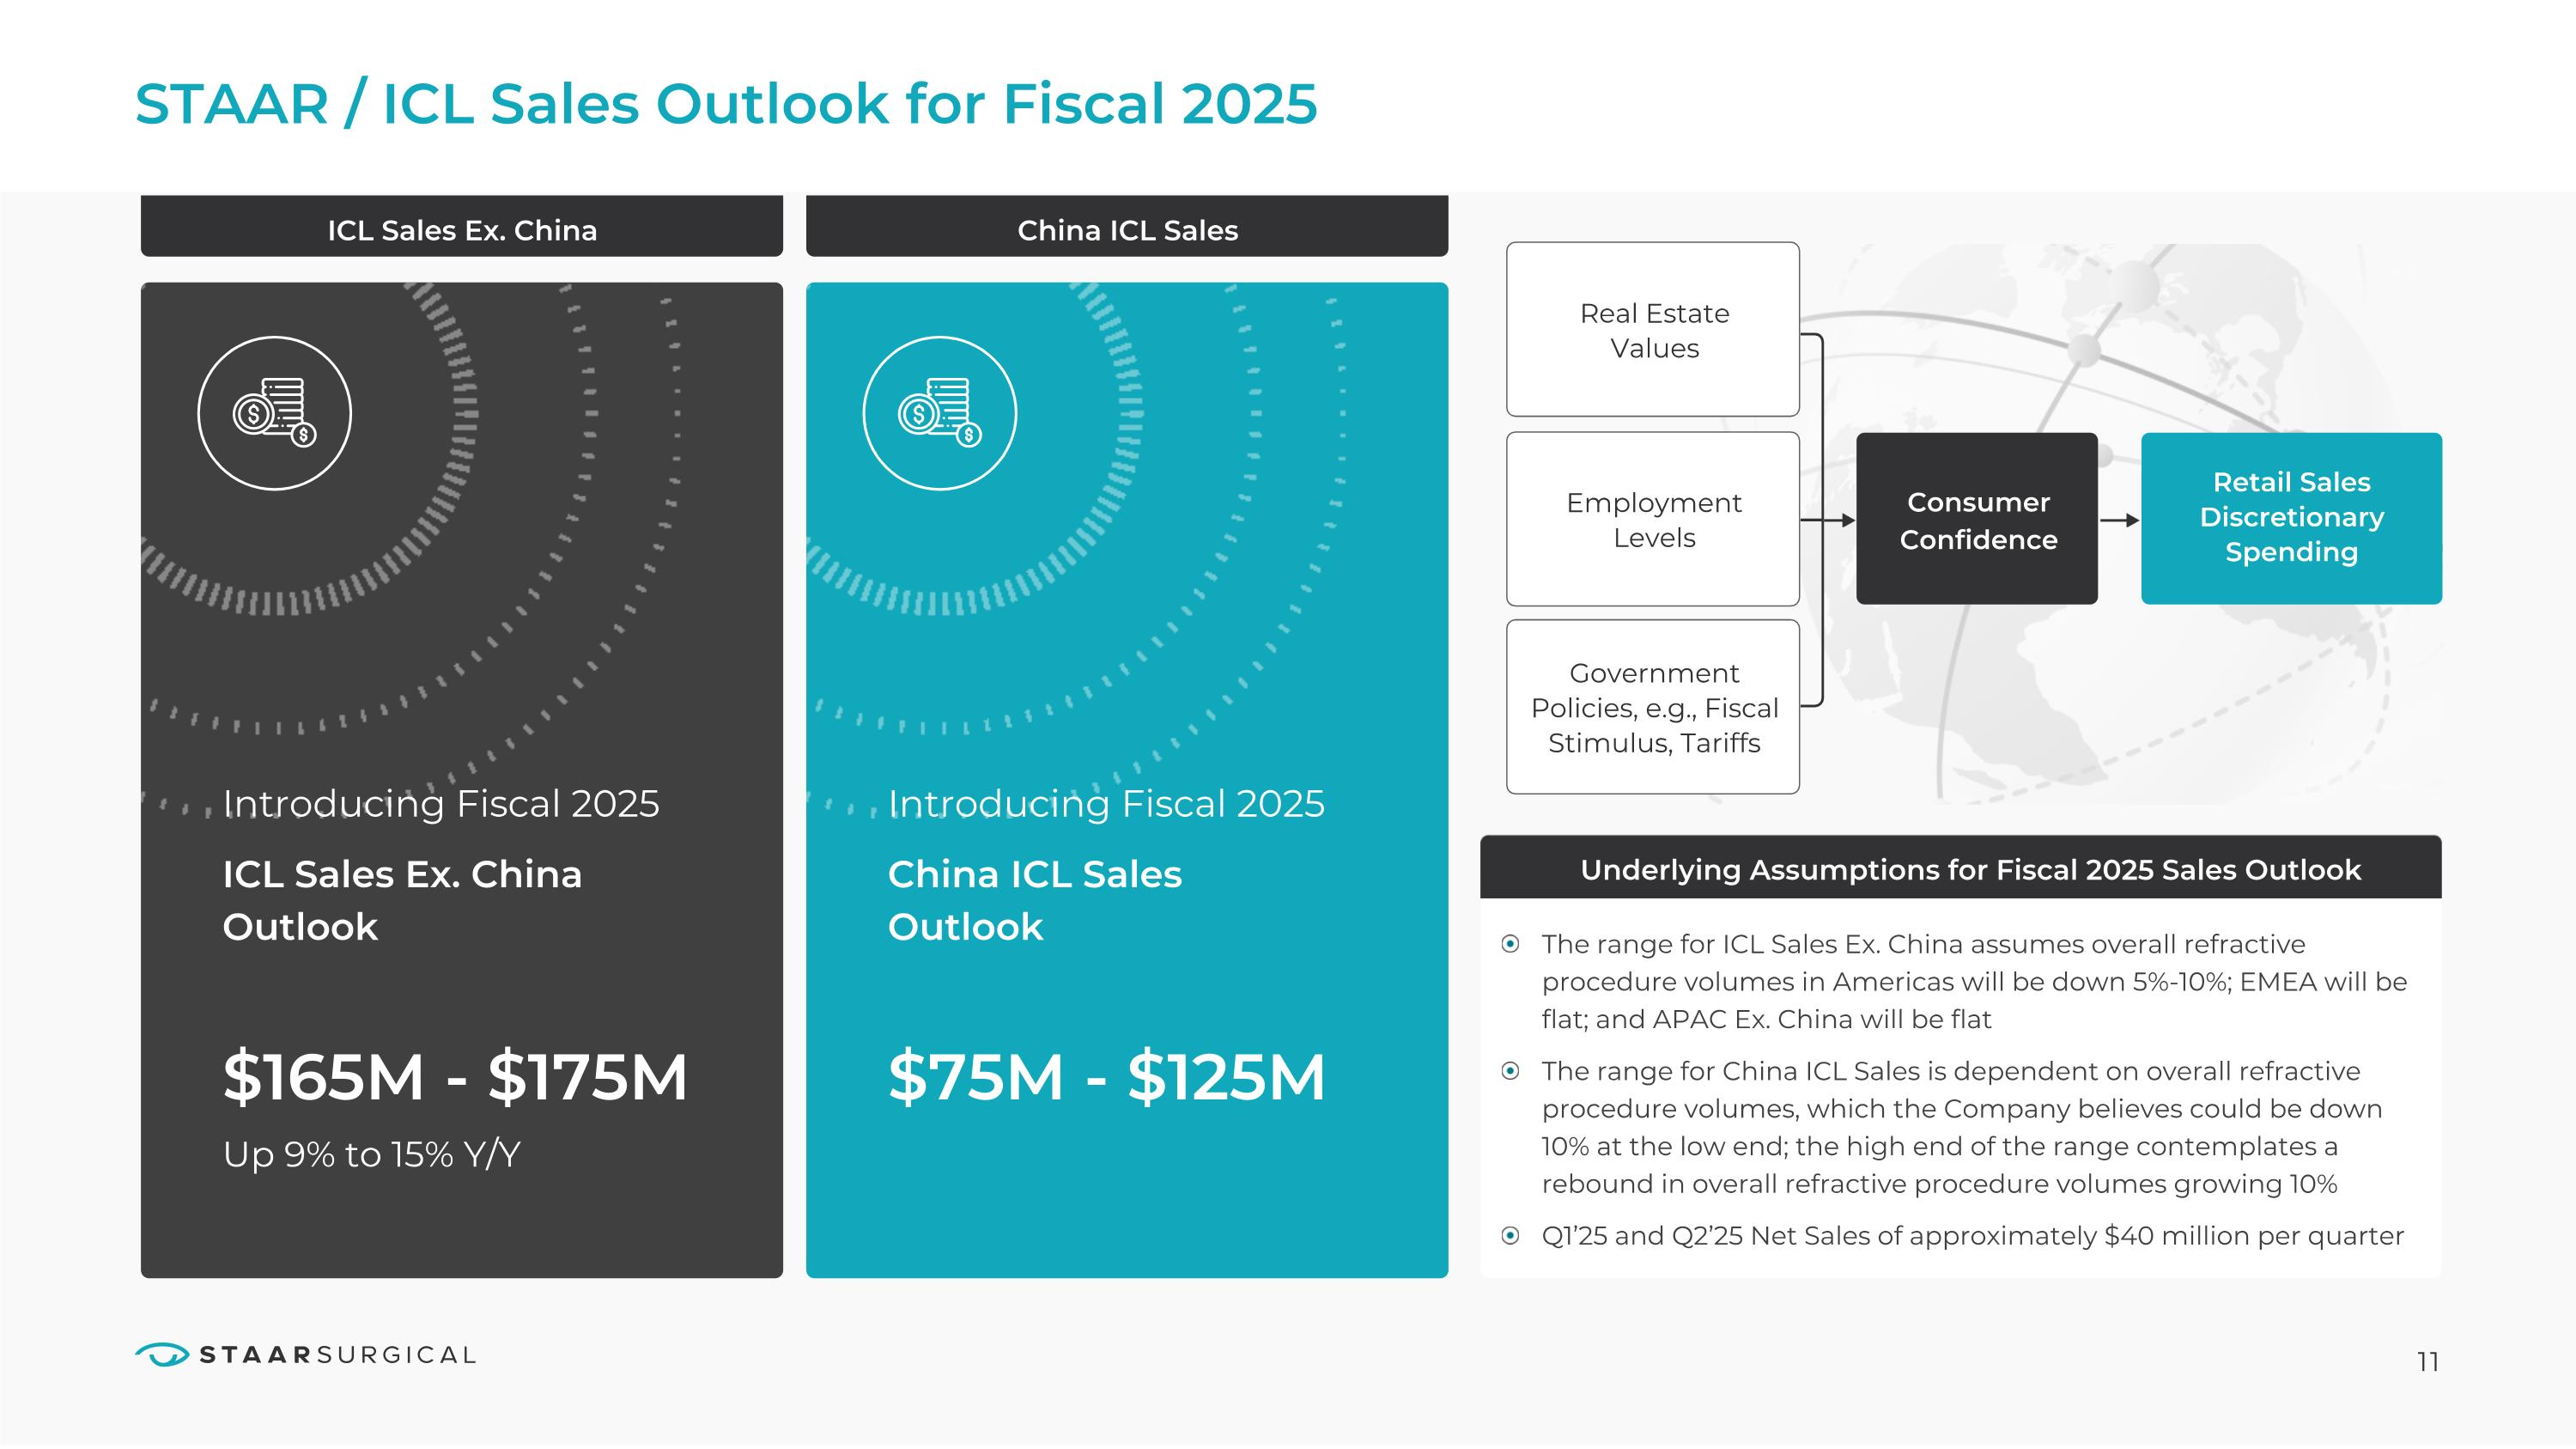Click the 'Real Estate Values' box
2576x1449 pixels.
tap(1653, 329)
